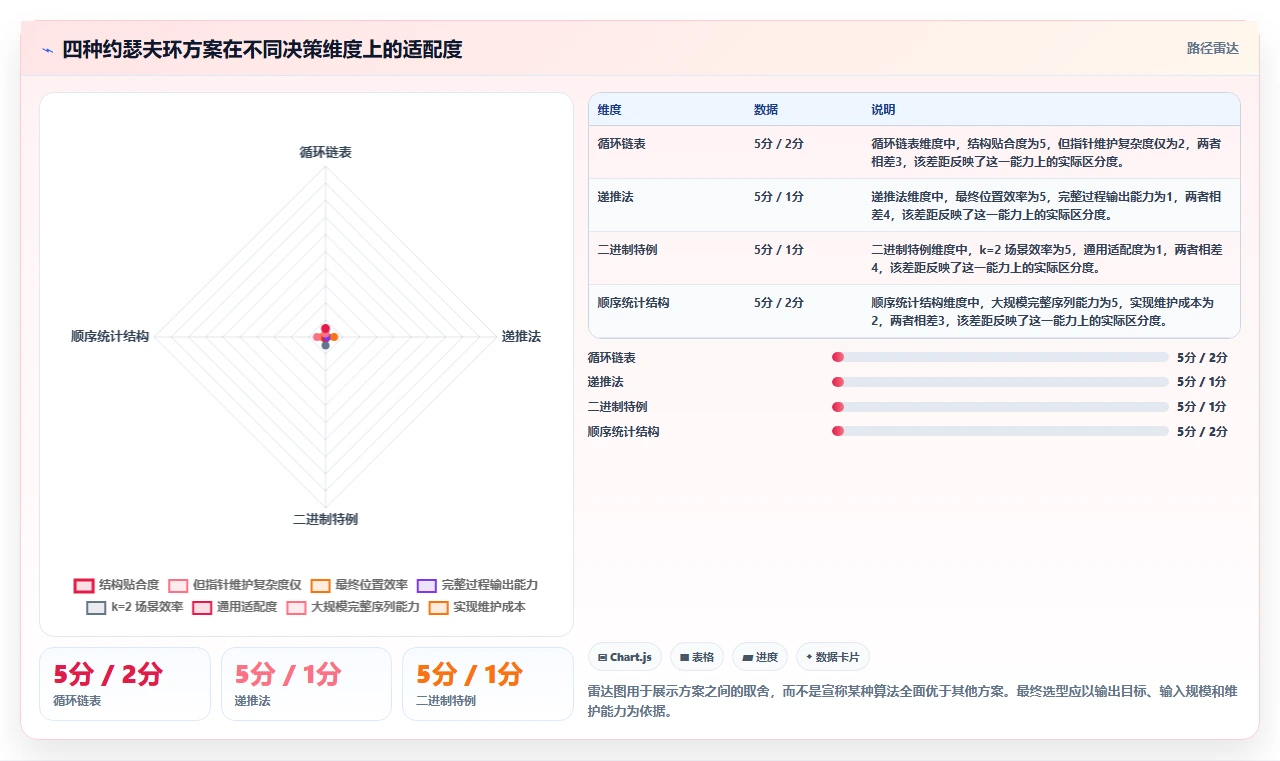The image size is (1280, 761).
Task: Toggle the 最终位置效率 legend series
Action: tap(359, 585)
